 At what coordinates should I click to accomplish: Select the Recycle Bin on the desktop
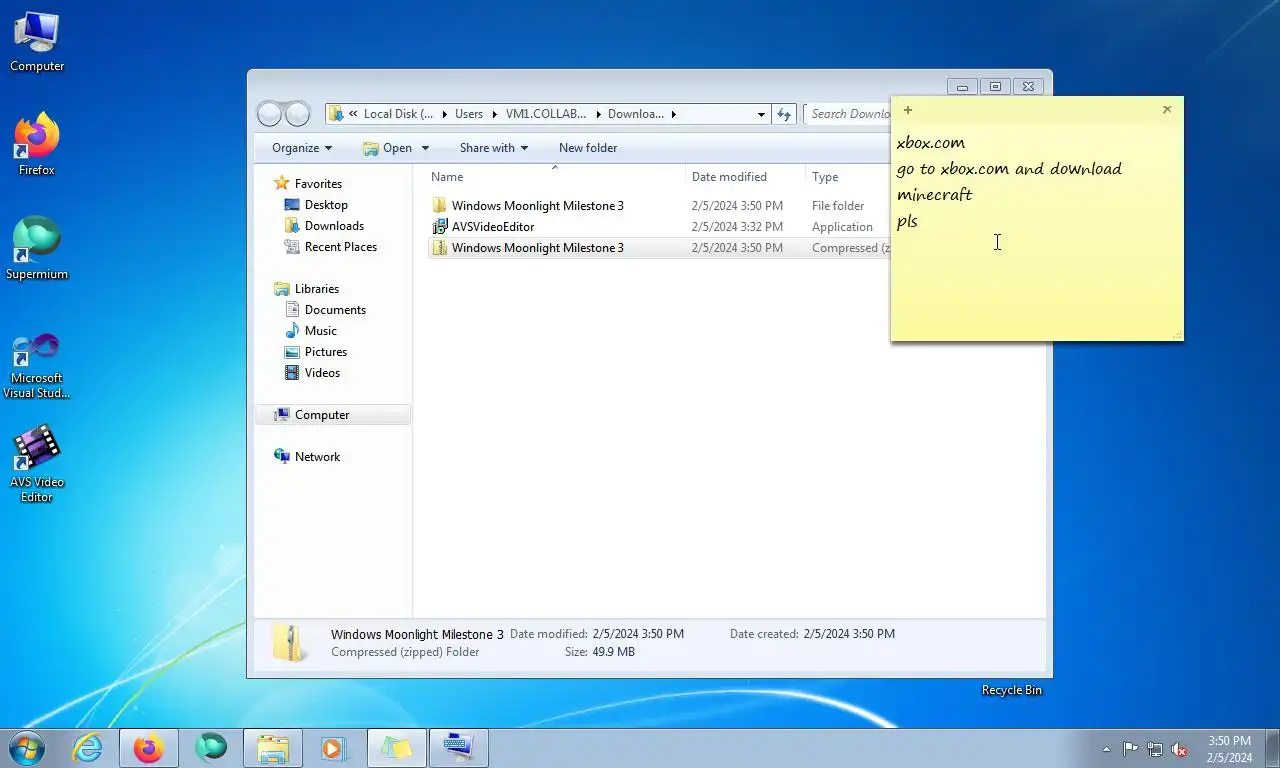tap(1011, 690)
